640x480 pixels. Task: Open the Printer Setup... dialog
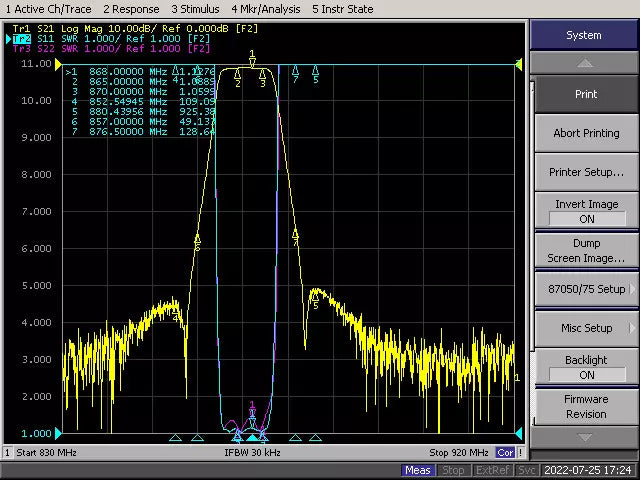pyautogui.click(x=586, y=172)
